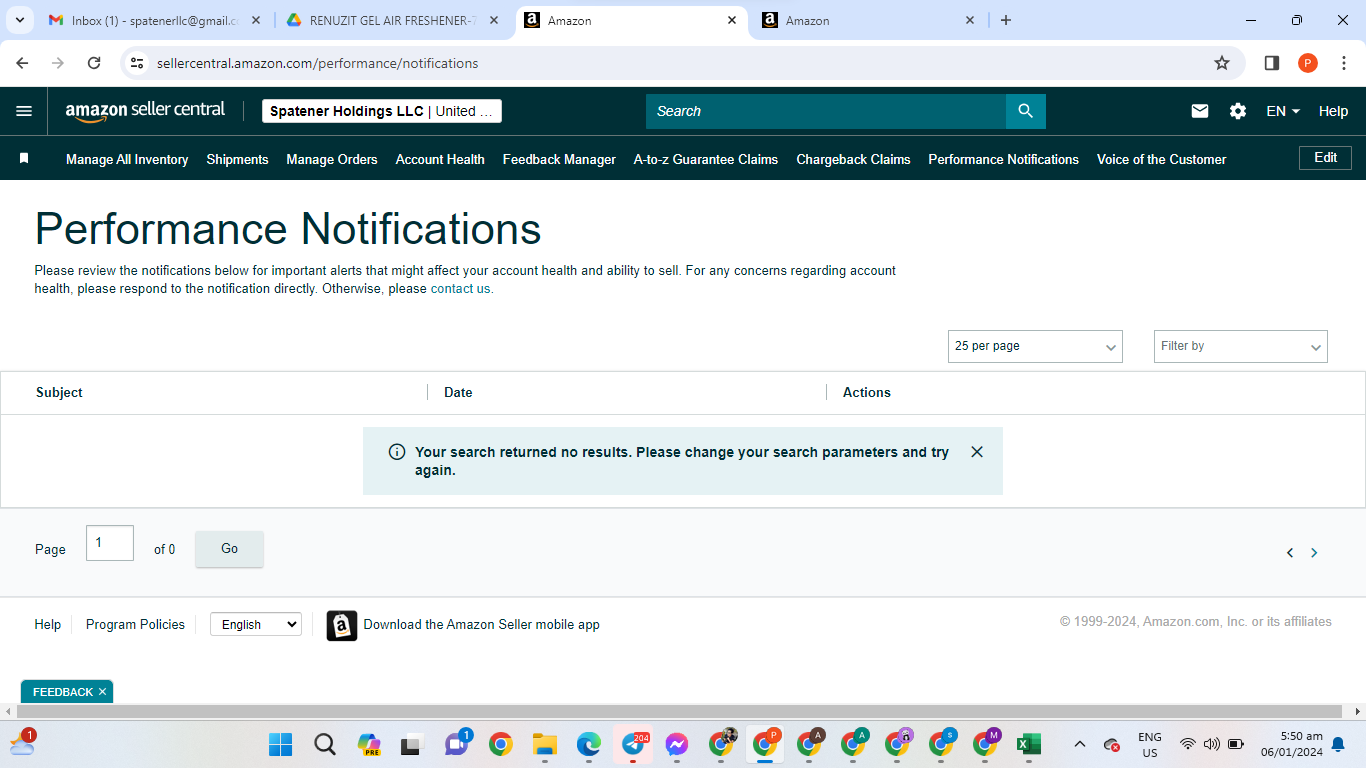Open the settings gear icon

1238,111
